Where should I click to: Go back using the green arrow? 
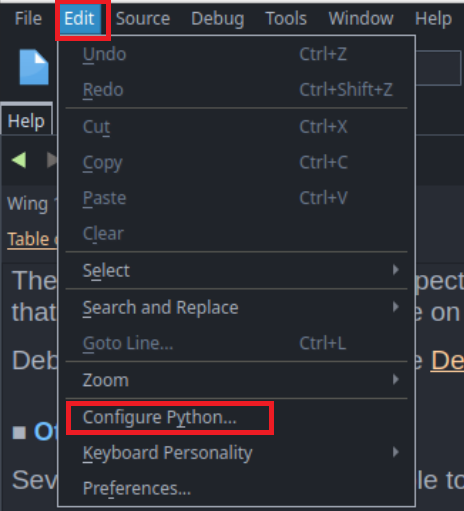[x=19, y=160]
